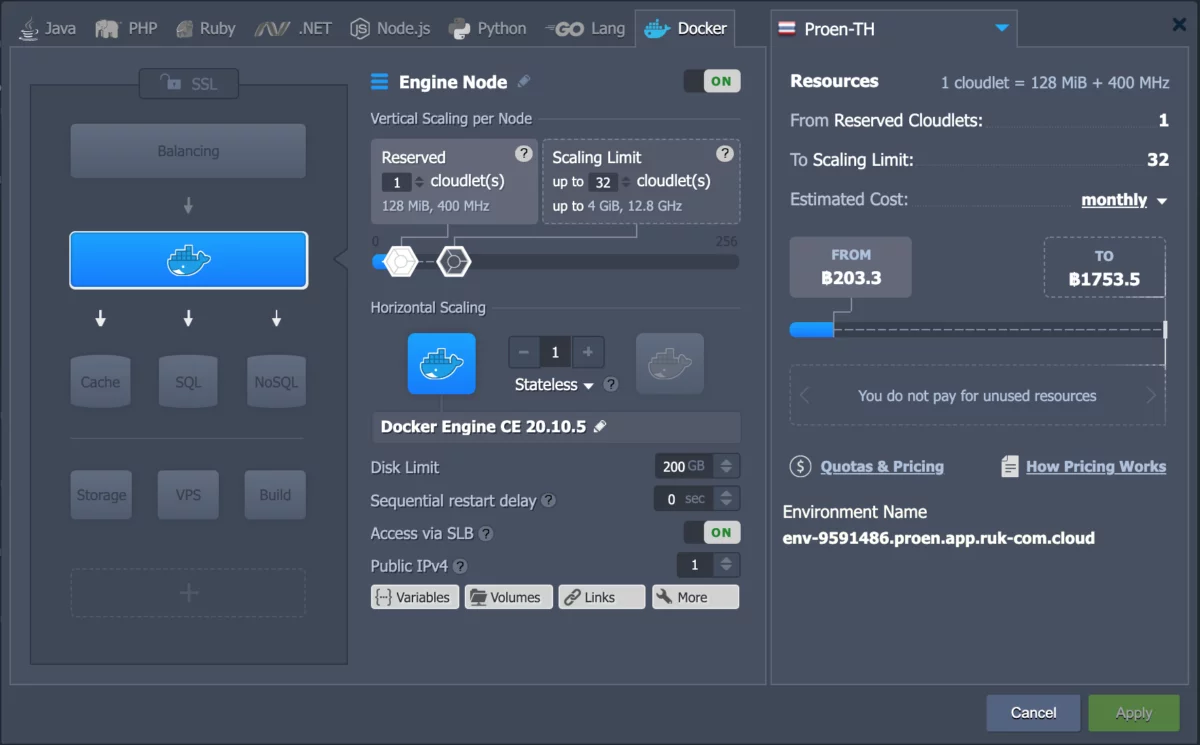Screen dimensions: 1200x745
Task: Show previous pricing hint arrow
Action: 804,396
